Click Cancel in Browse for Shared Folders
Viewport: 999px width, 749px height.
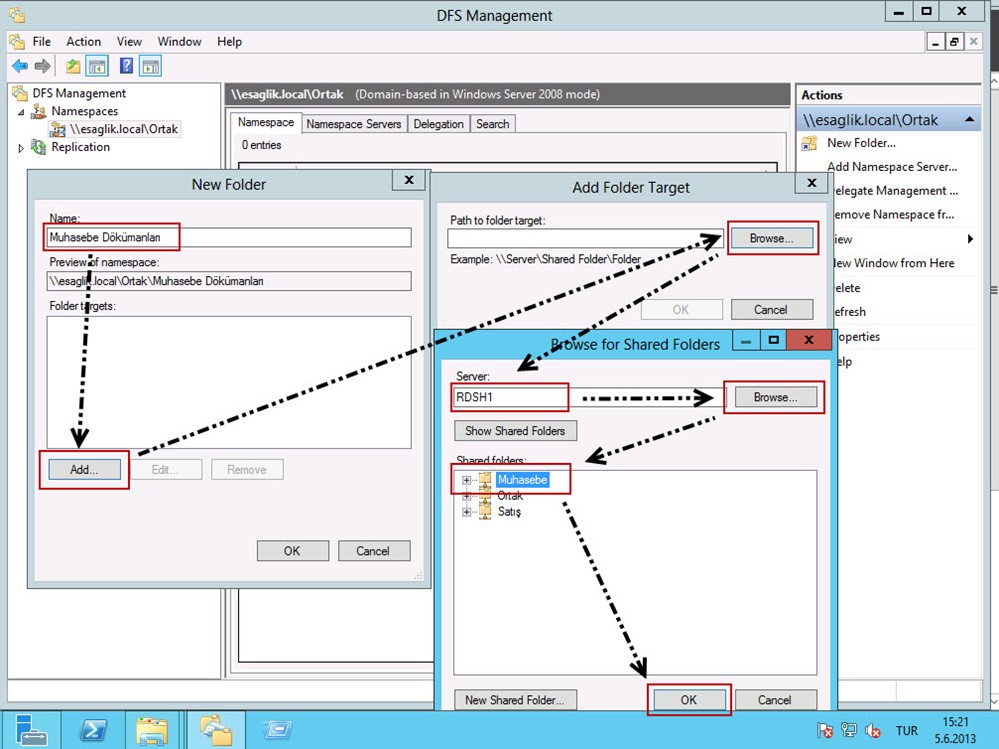click(x=775, y=700)
